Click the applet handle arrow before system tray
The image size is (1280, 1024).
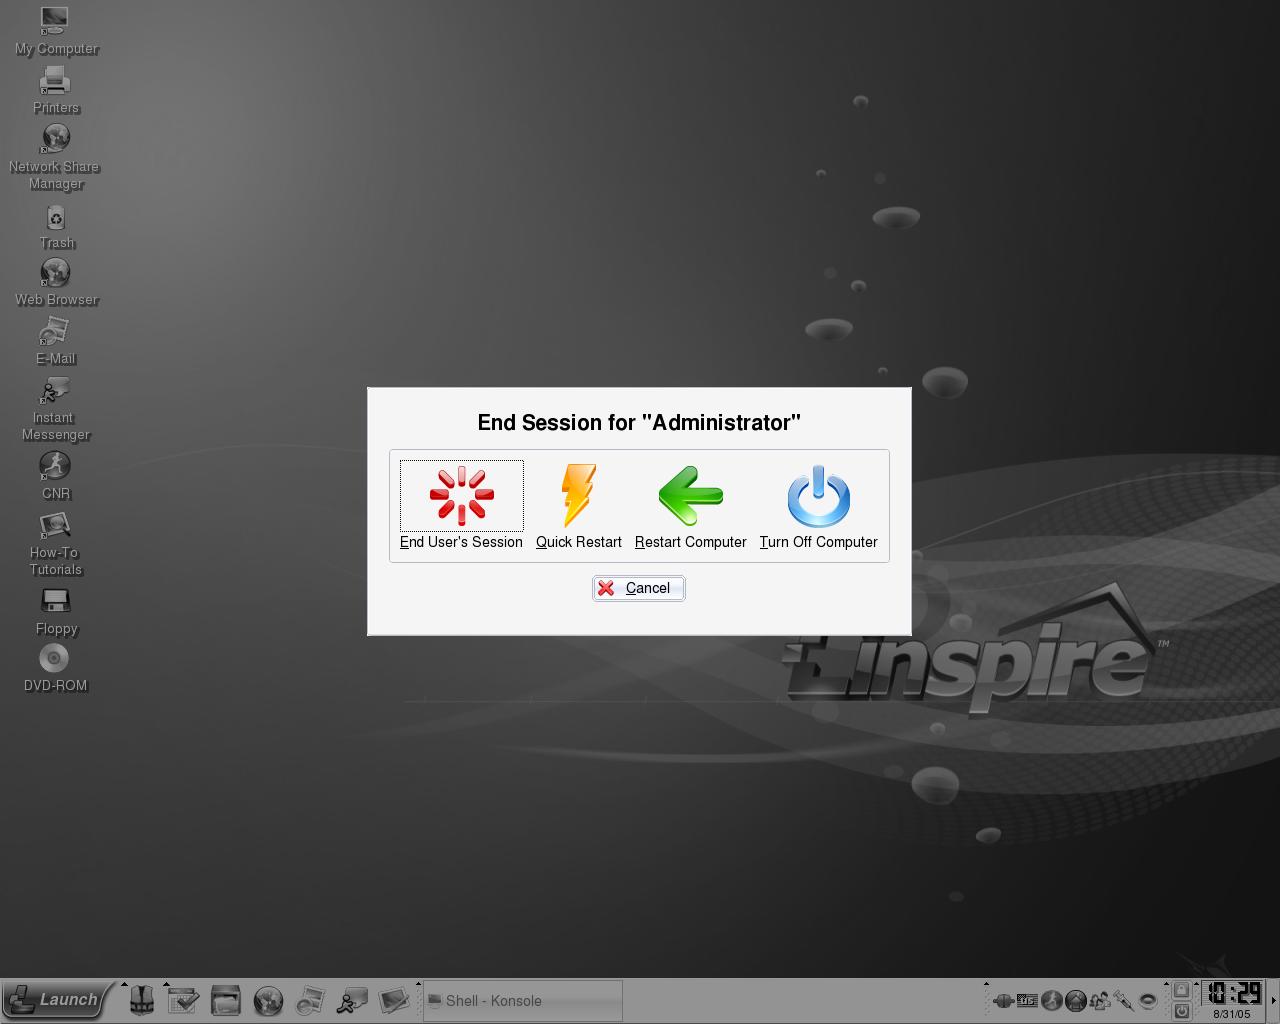[986, 985]
